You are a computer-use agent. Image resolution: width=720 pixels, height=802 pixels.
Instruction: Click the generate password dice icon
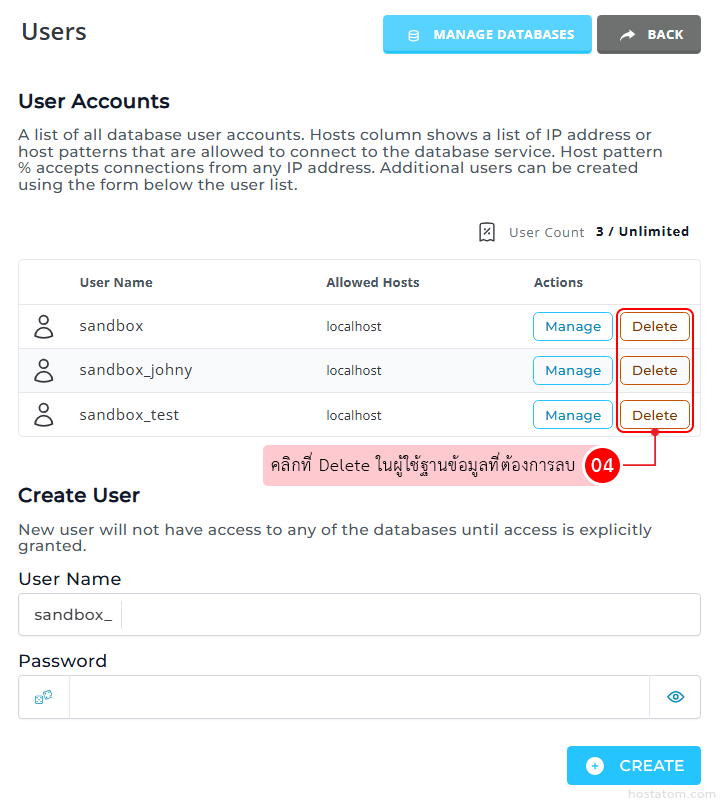coord(44,697)
